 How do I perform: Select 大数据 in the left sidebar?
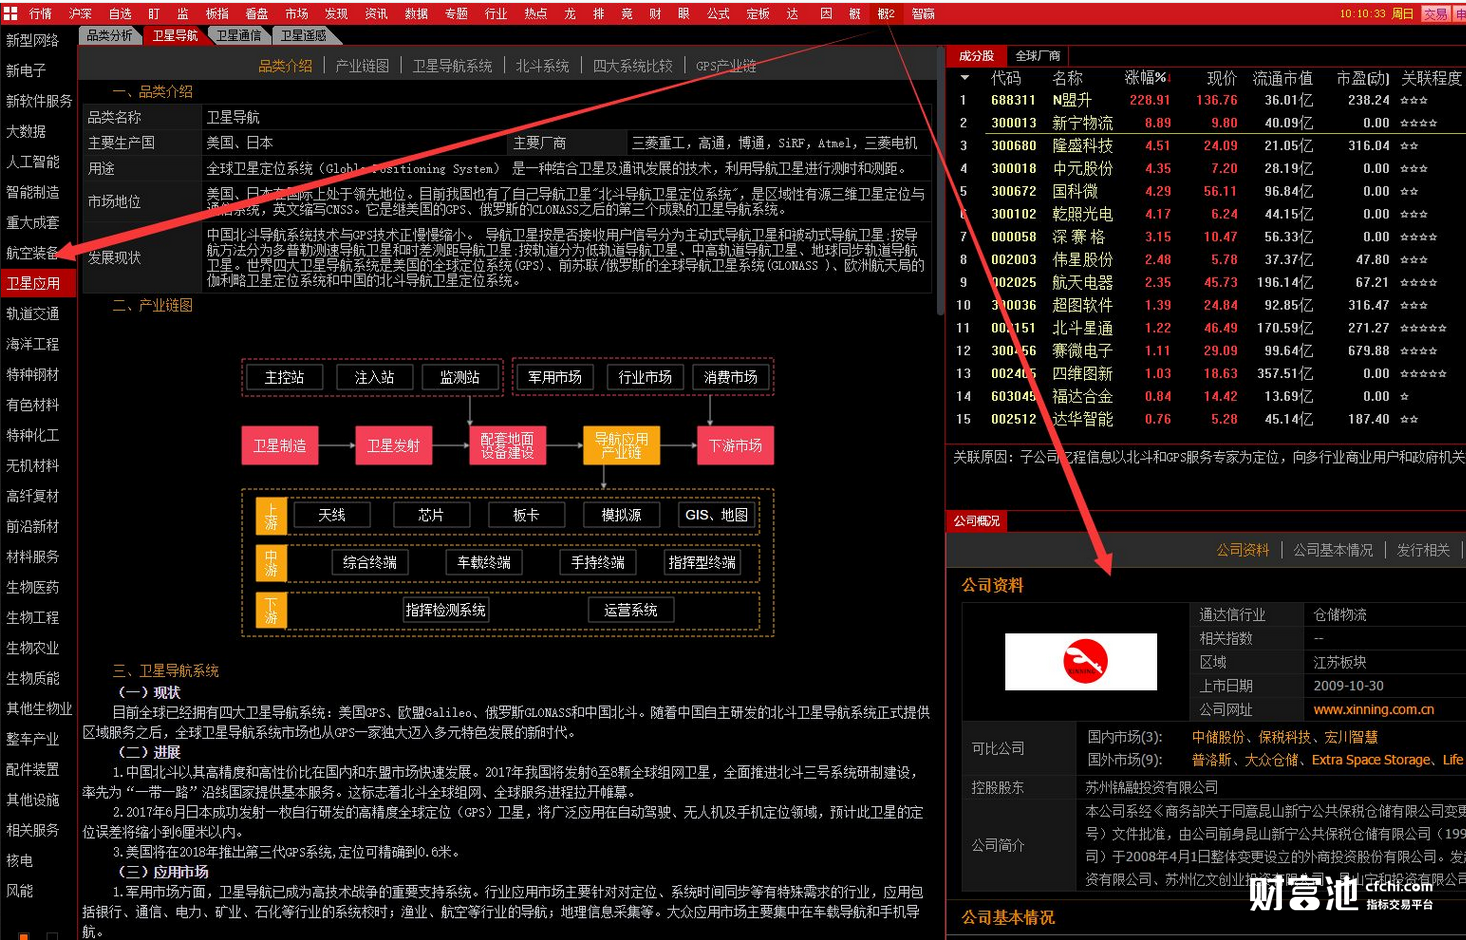[26, 132]
